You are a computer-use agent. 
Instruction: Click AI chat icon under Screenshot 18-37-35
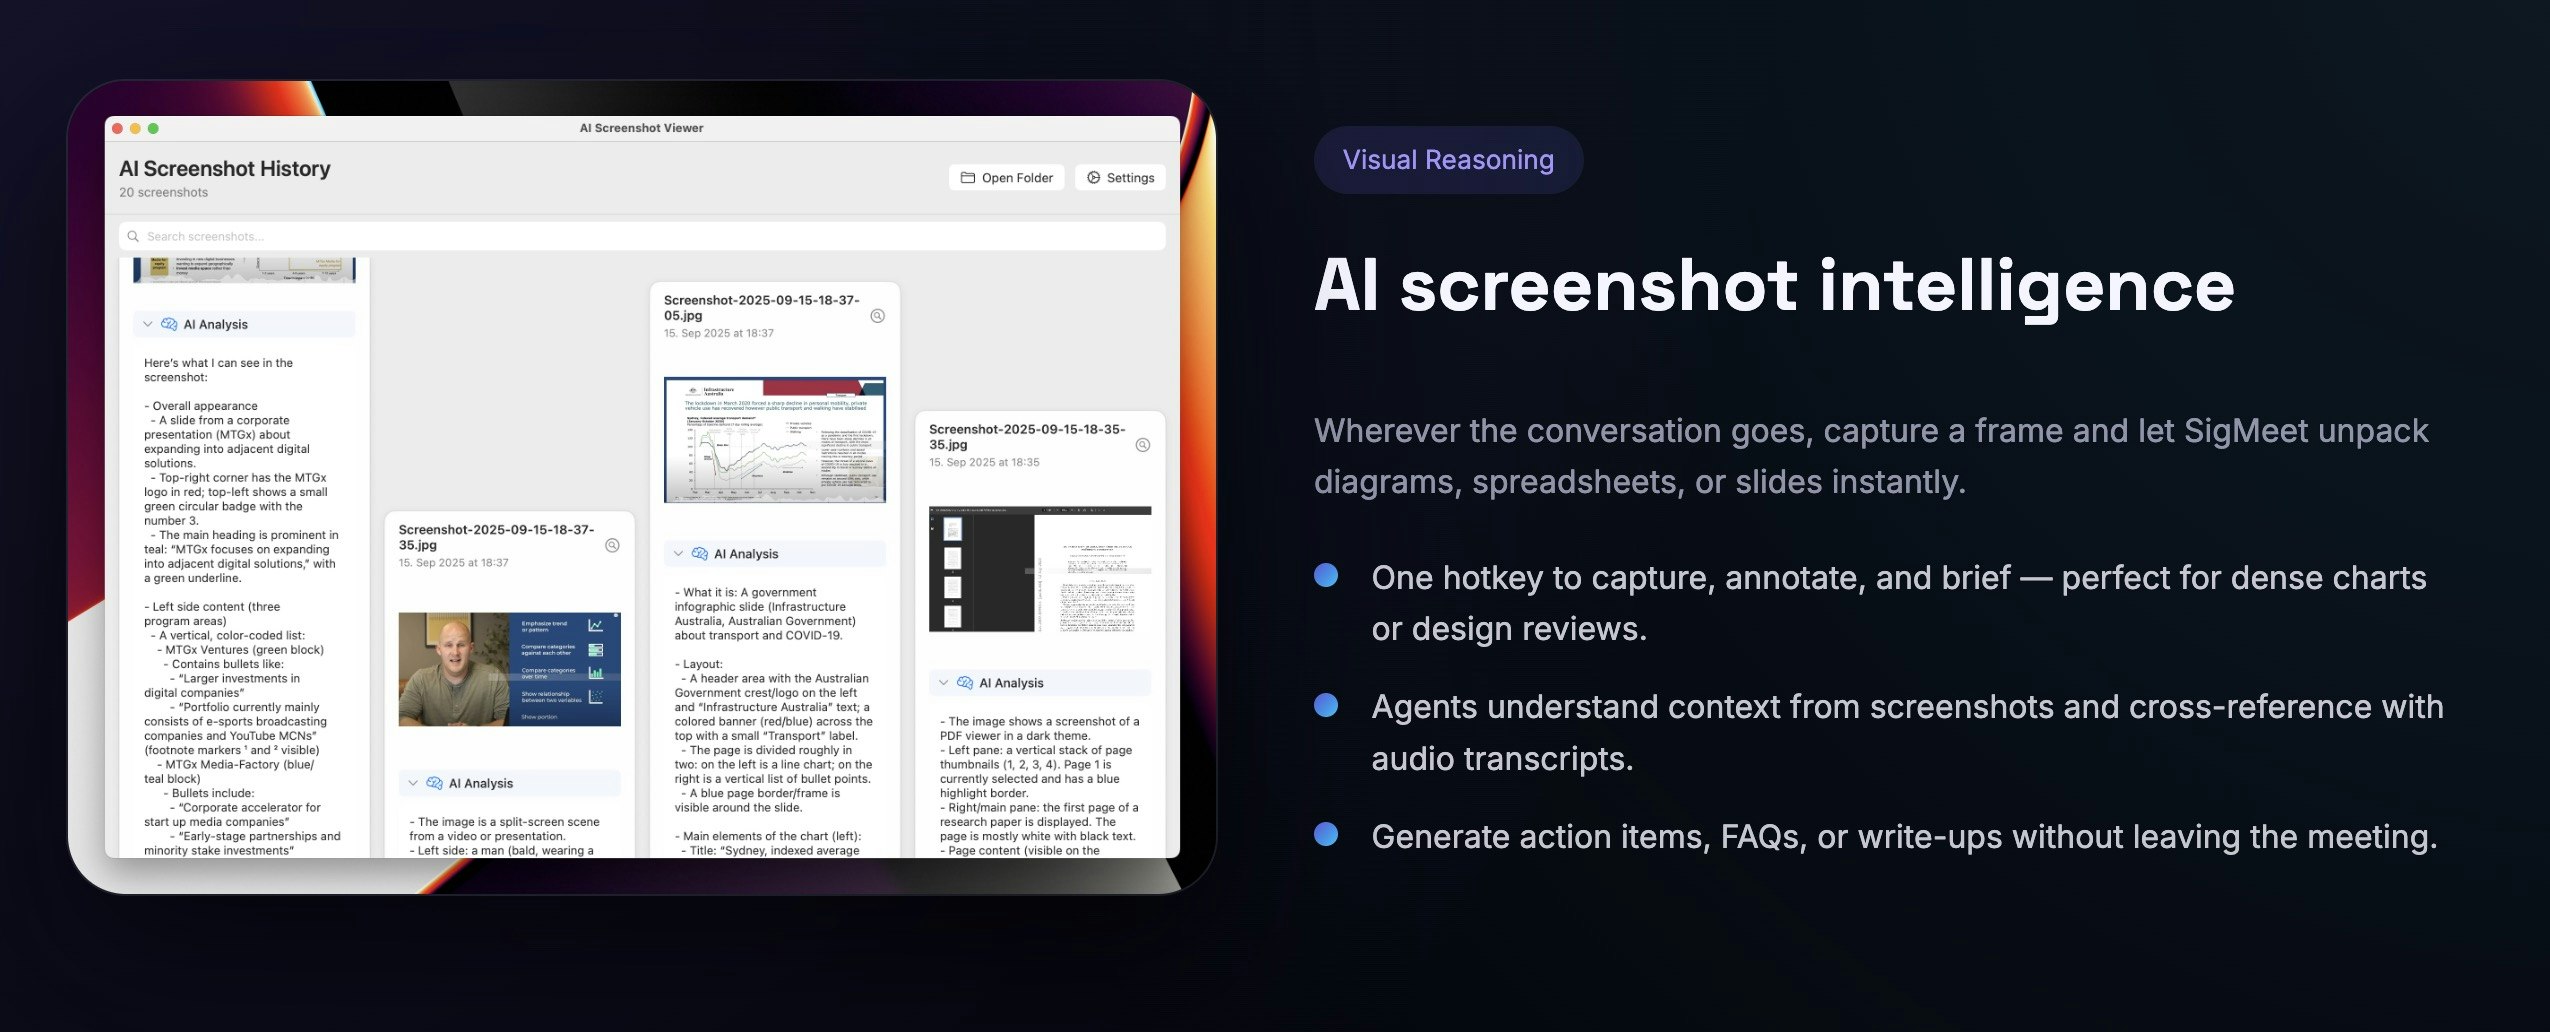(x=434, y=783)
